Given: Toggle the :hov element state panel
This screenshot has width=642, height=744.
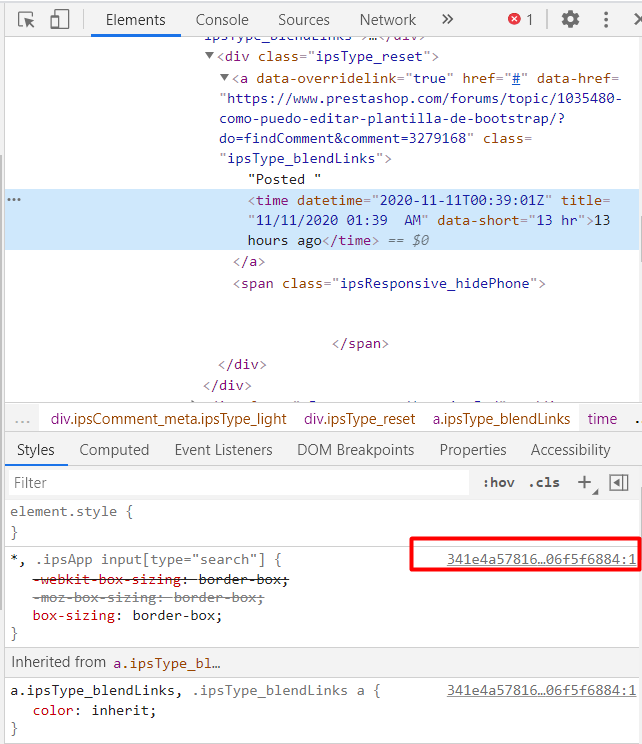Looking at the screenshot, I should click(499, 483).
